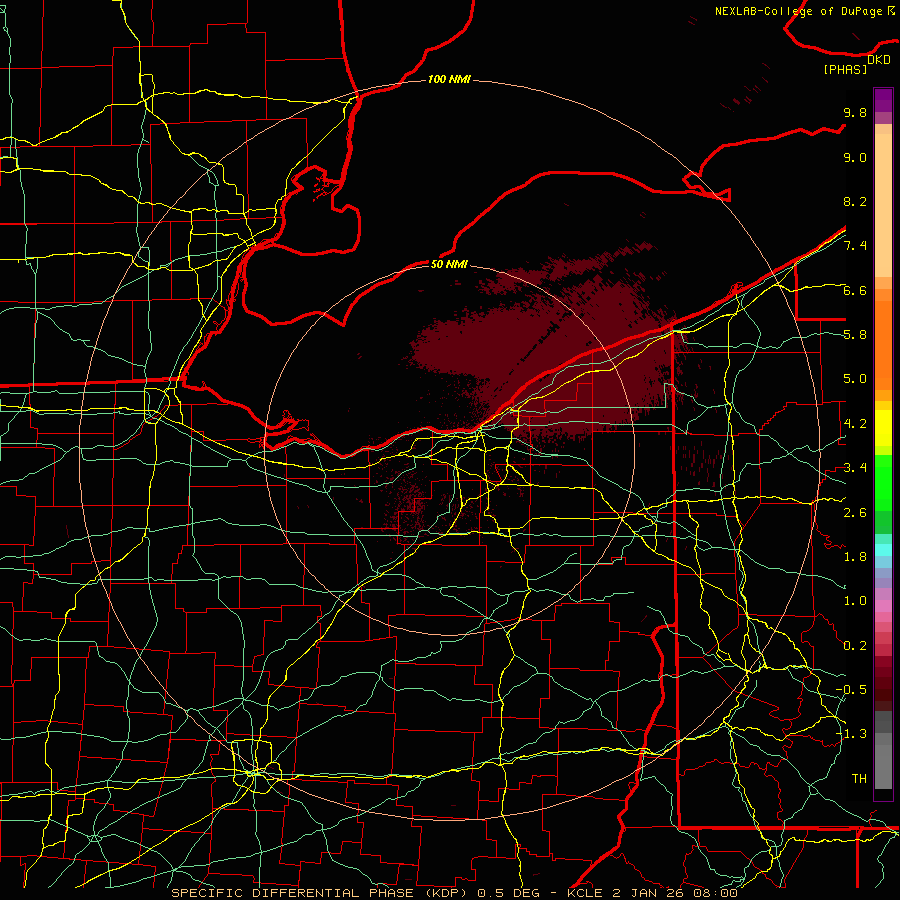Select the 5.8 value on the scale
The width and height of the screenshot is (900, 900).
point(855,335)
